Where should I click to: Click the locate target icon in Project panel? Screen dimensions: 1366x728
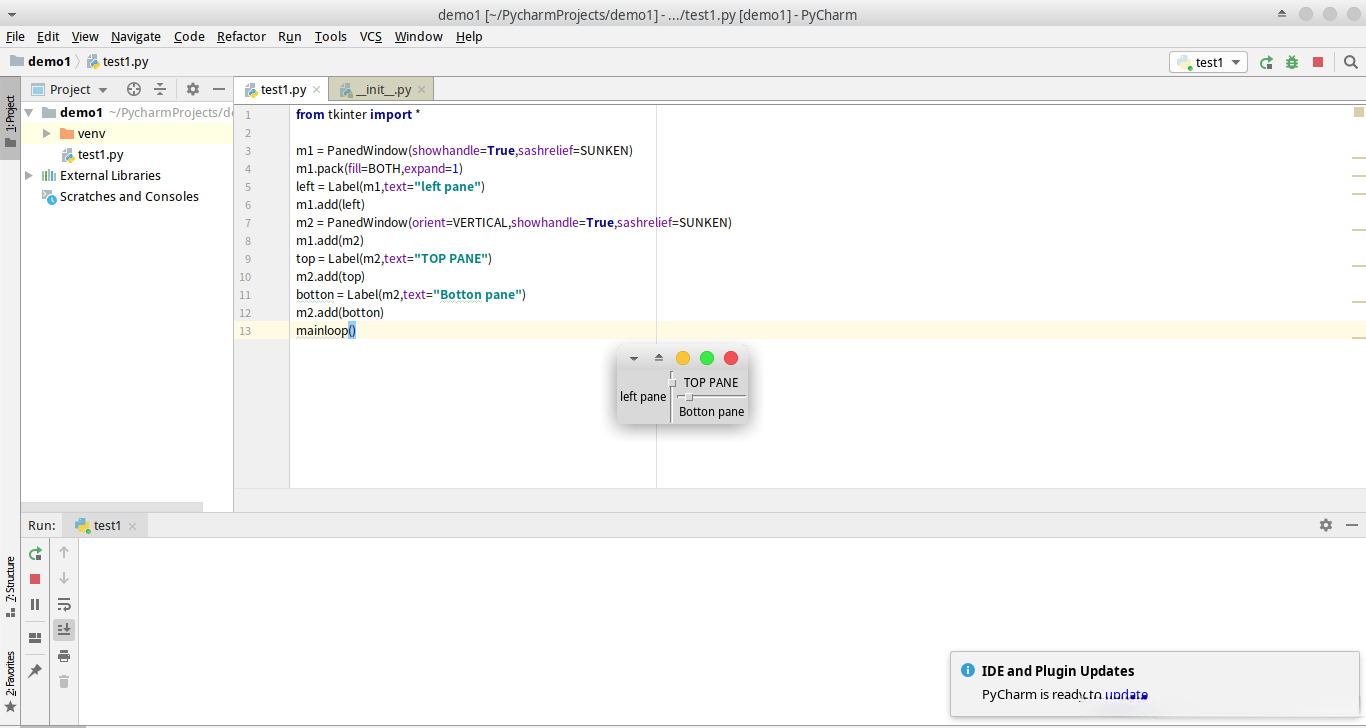click(x=134, y=89)
